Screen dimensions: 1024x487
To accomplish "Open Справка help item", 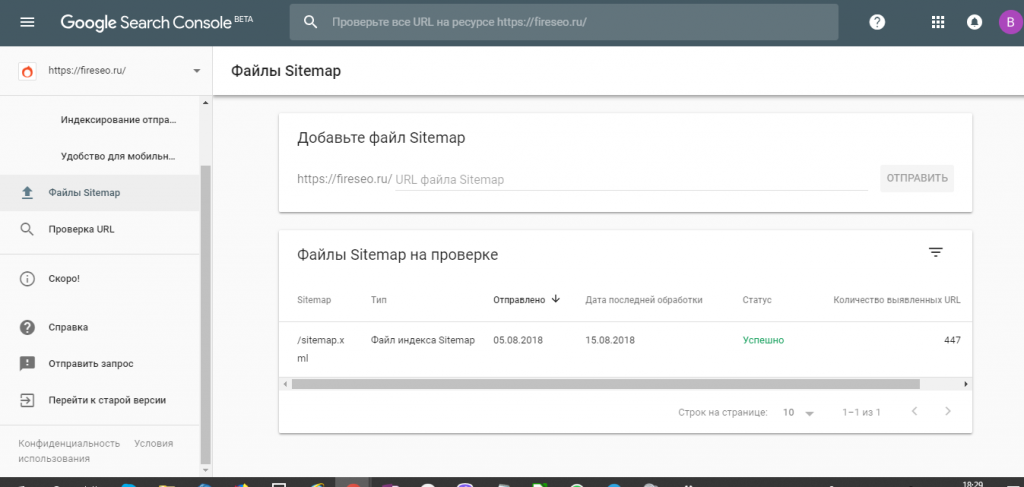I will click(68, 327).
